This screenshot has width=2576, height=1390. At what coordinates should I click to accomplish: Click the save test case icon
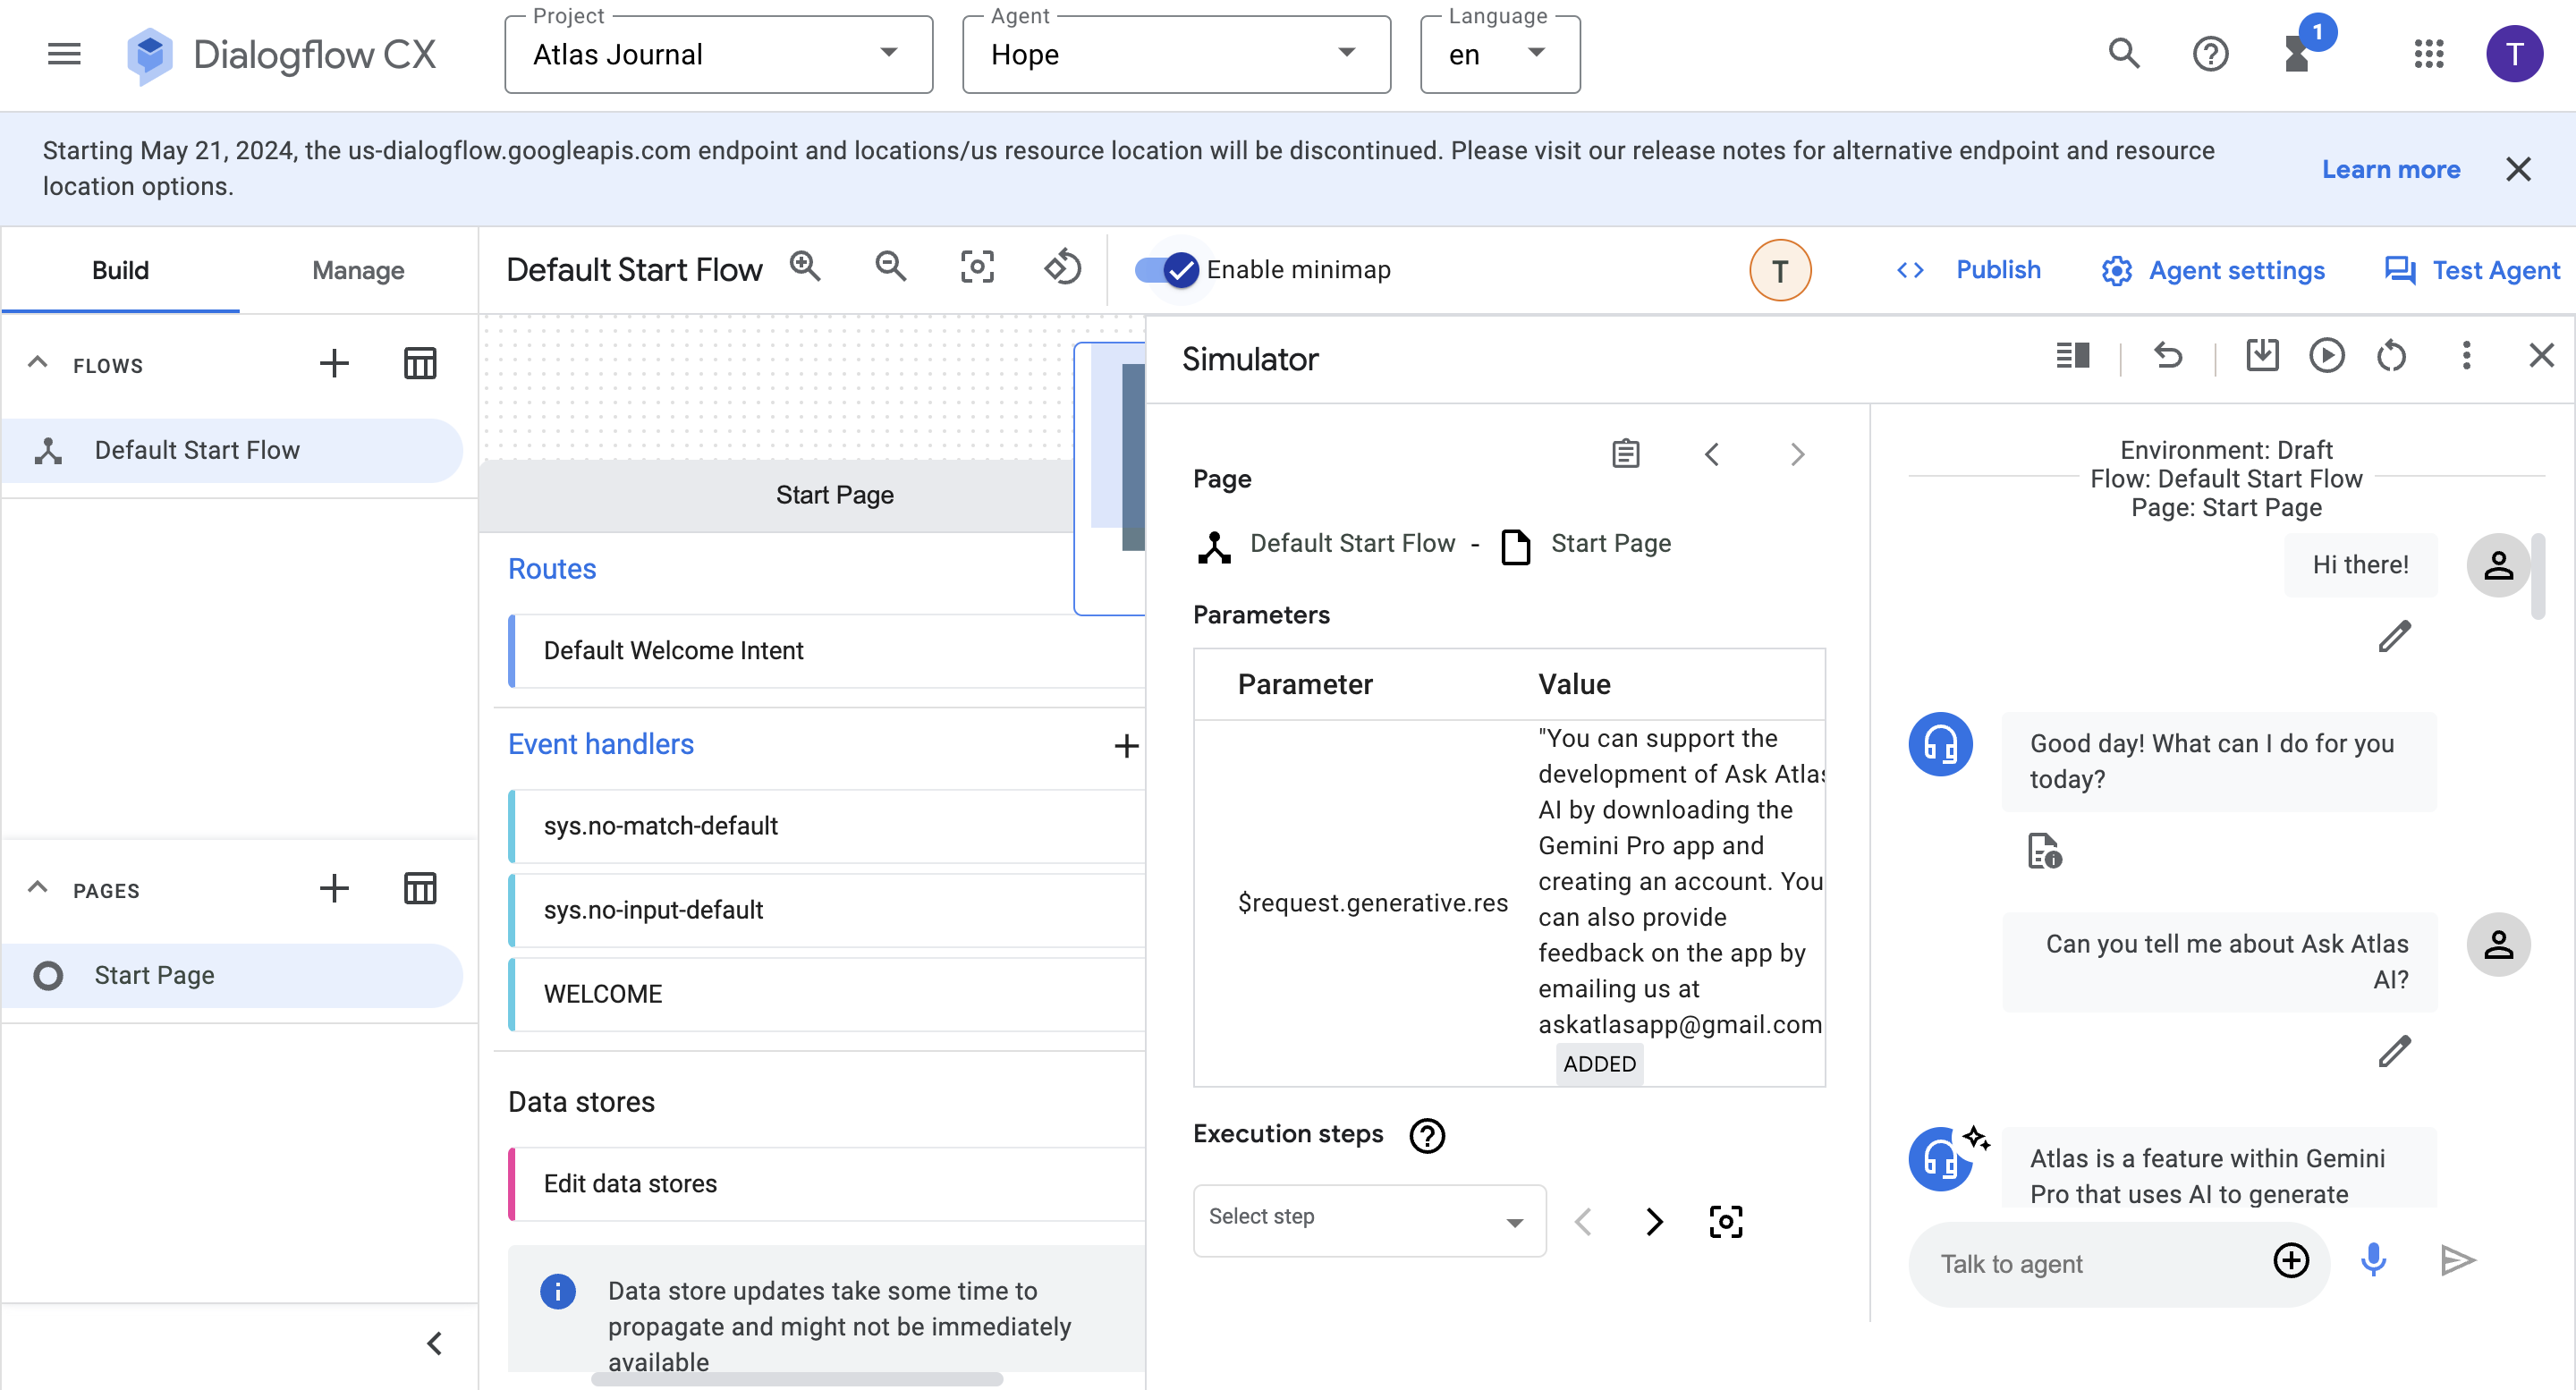2262,355
